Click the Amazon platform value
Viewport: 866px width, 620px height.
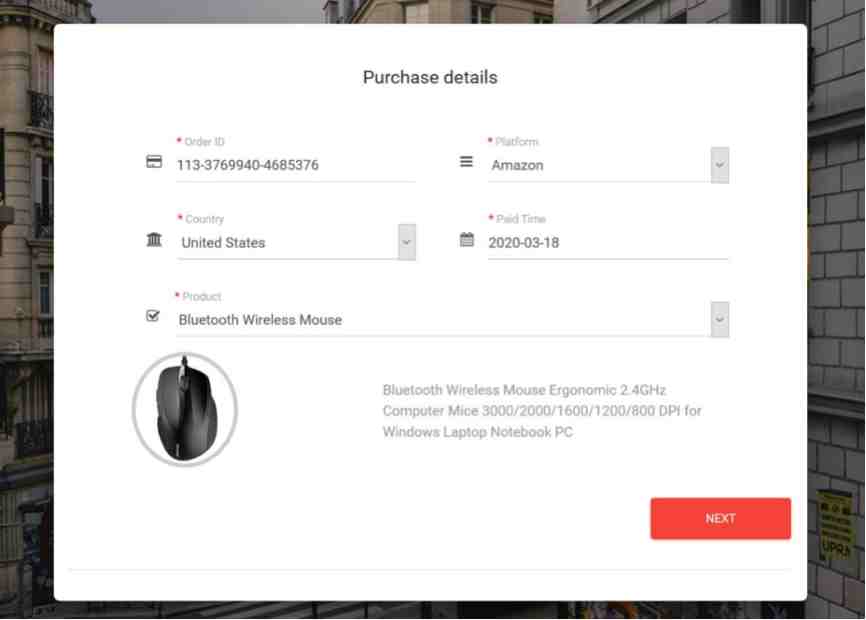[x=518, y=165]
